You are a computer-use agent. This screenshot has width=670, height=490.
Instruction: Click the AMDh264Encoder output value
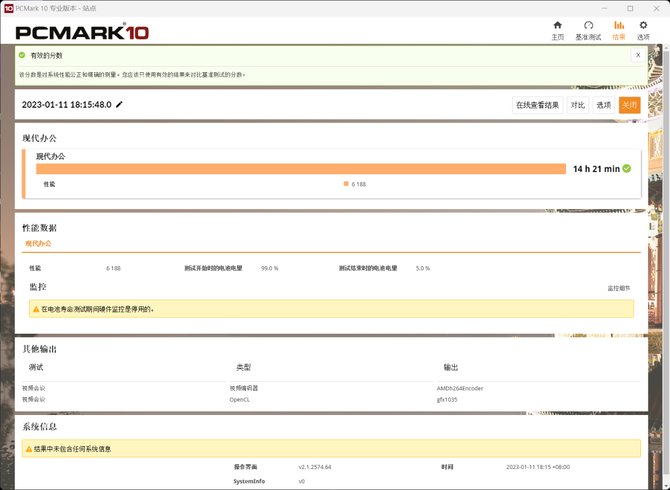coord(460,388)
